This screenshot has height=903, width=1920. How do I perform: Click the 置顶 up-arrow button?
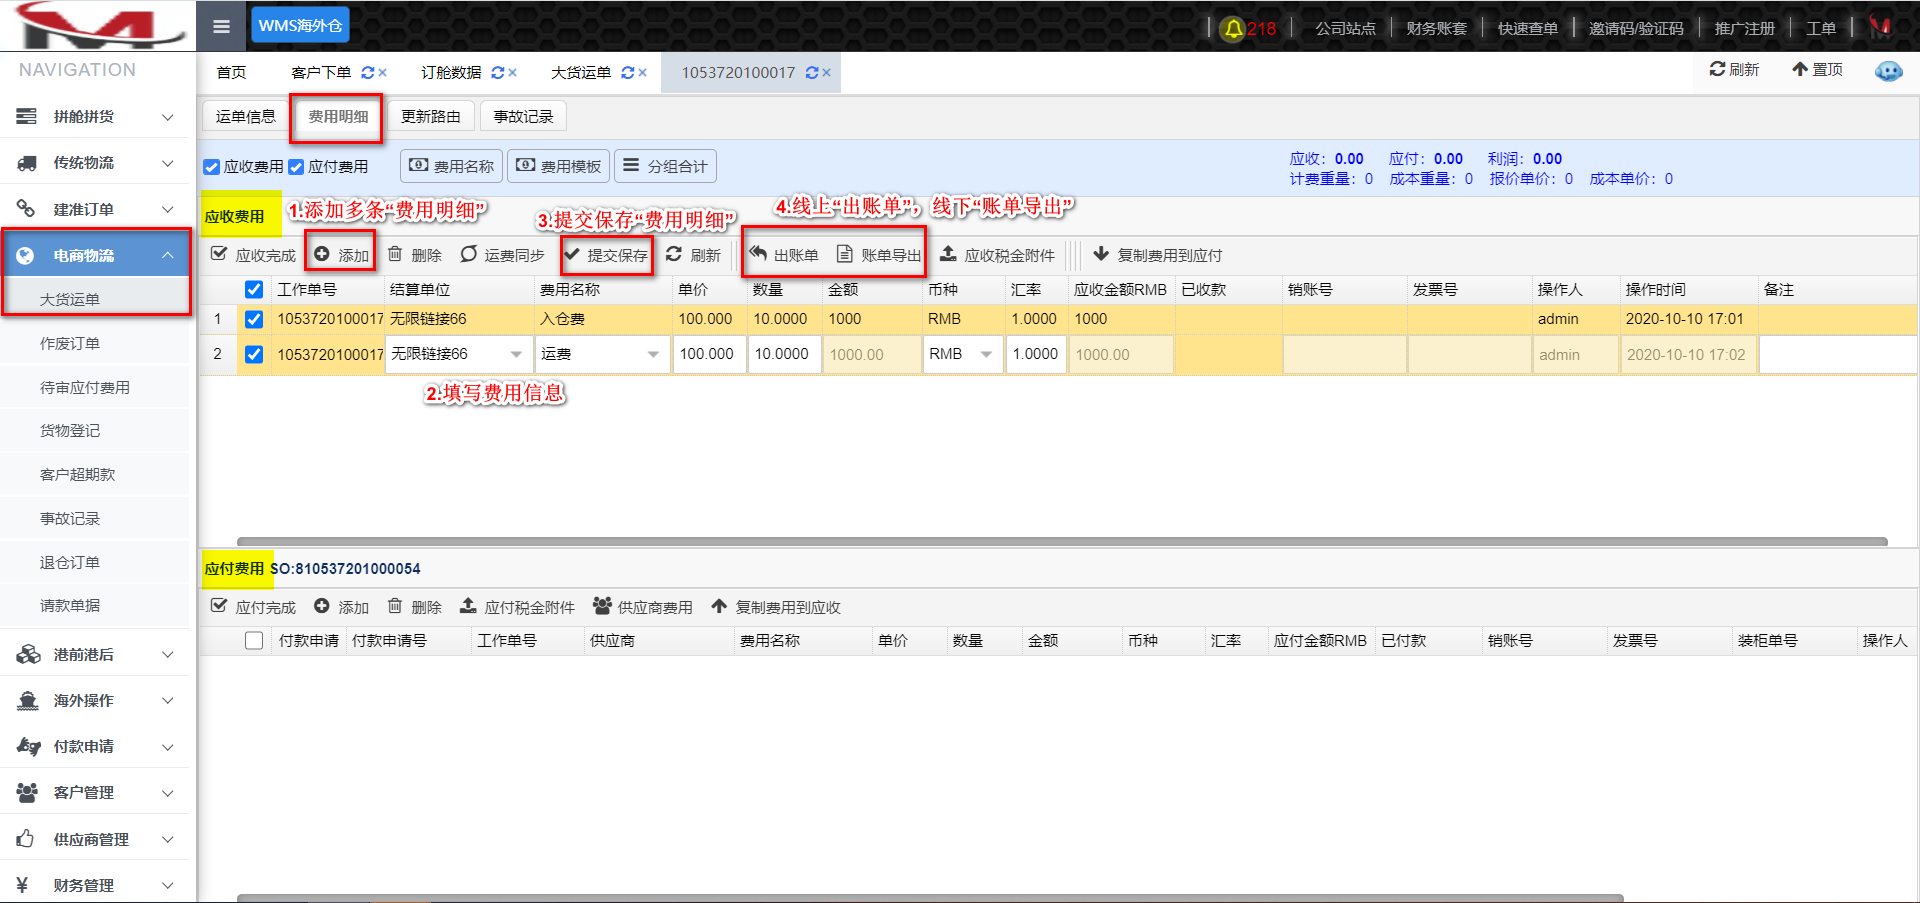[1817, 69]
